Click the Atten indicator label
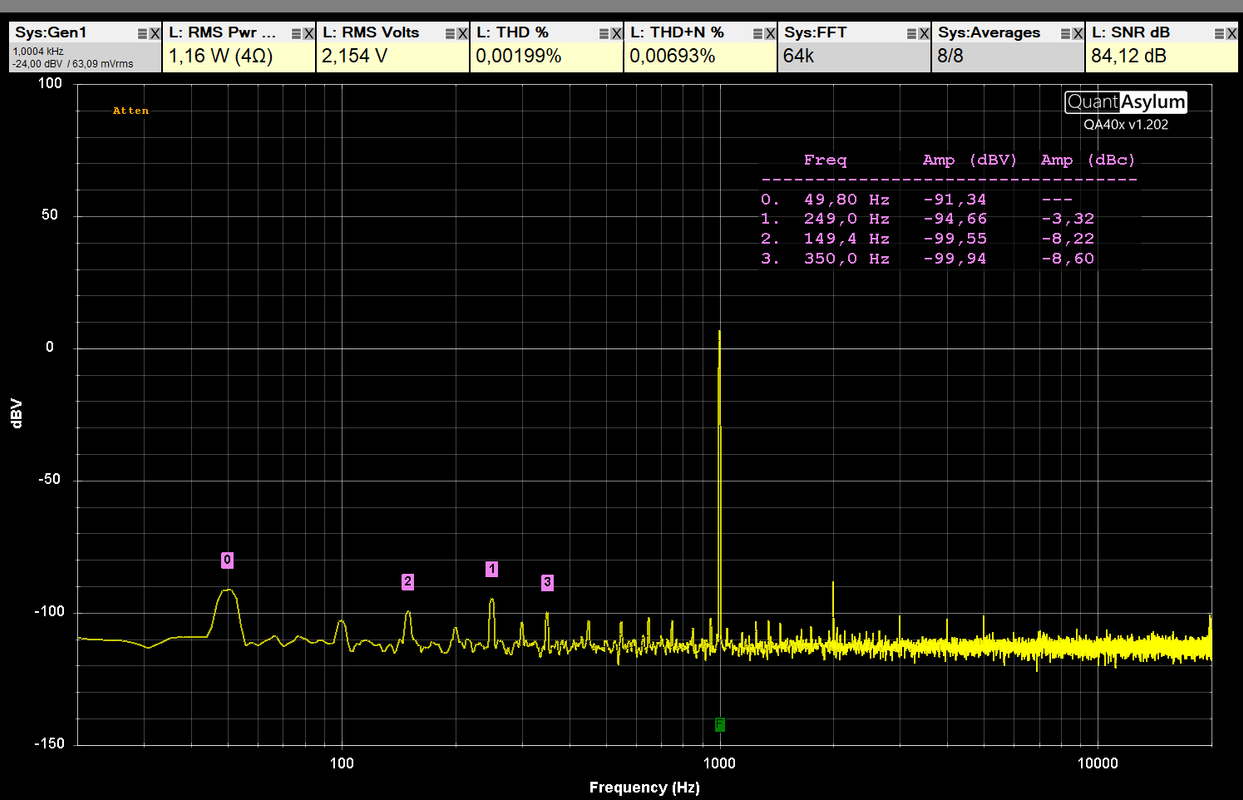1243x800 pixels. (131, 111)
